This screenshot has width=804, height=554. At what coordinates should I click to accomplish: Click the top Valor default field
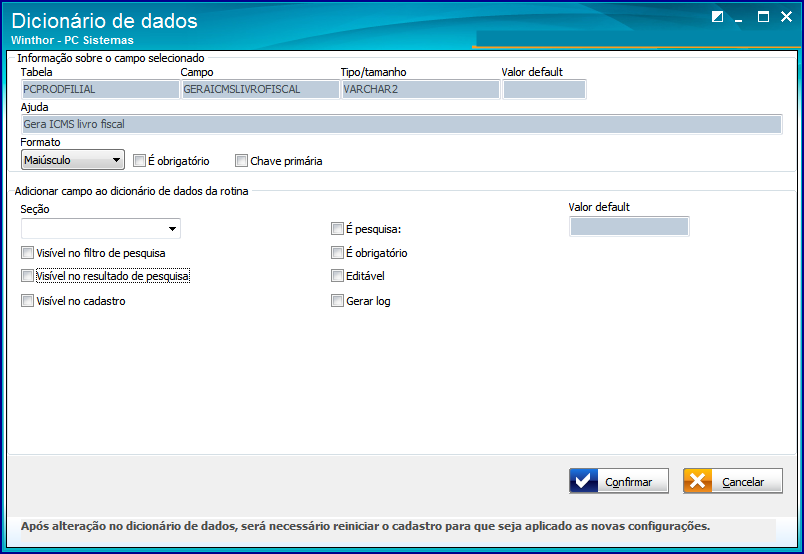pyautogui.click(x=544, y=89)
